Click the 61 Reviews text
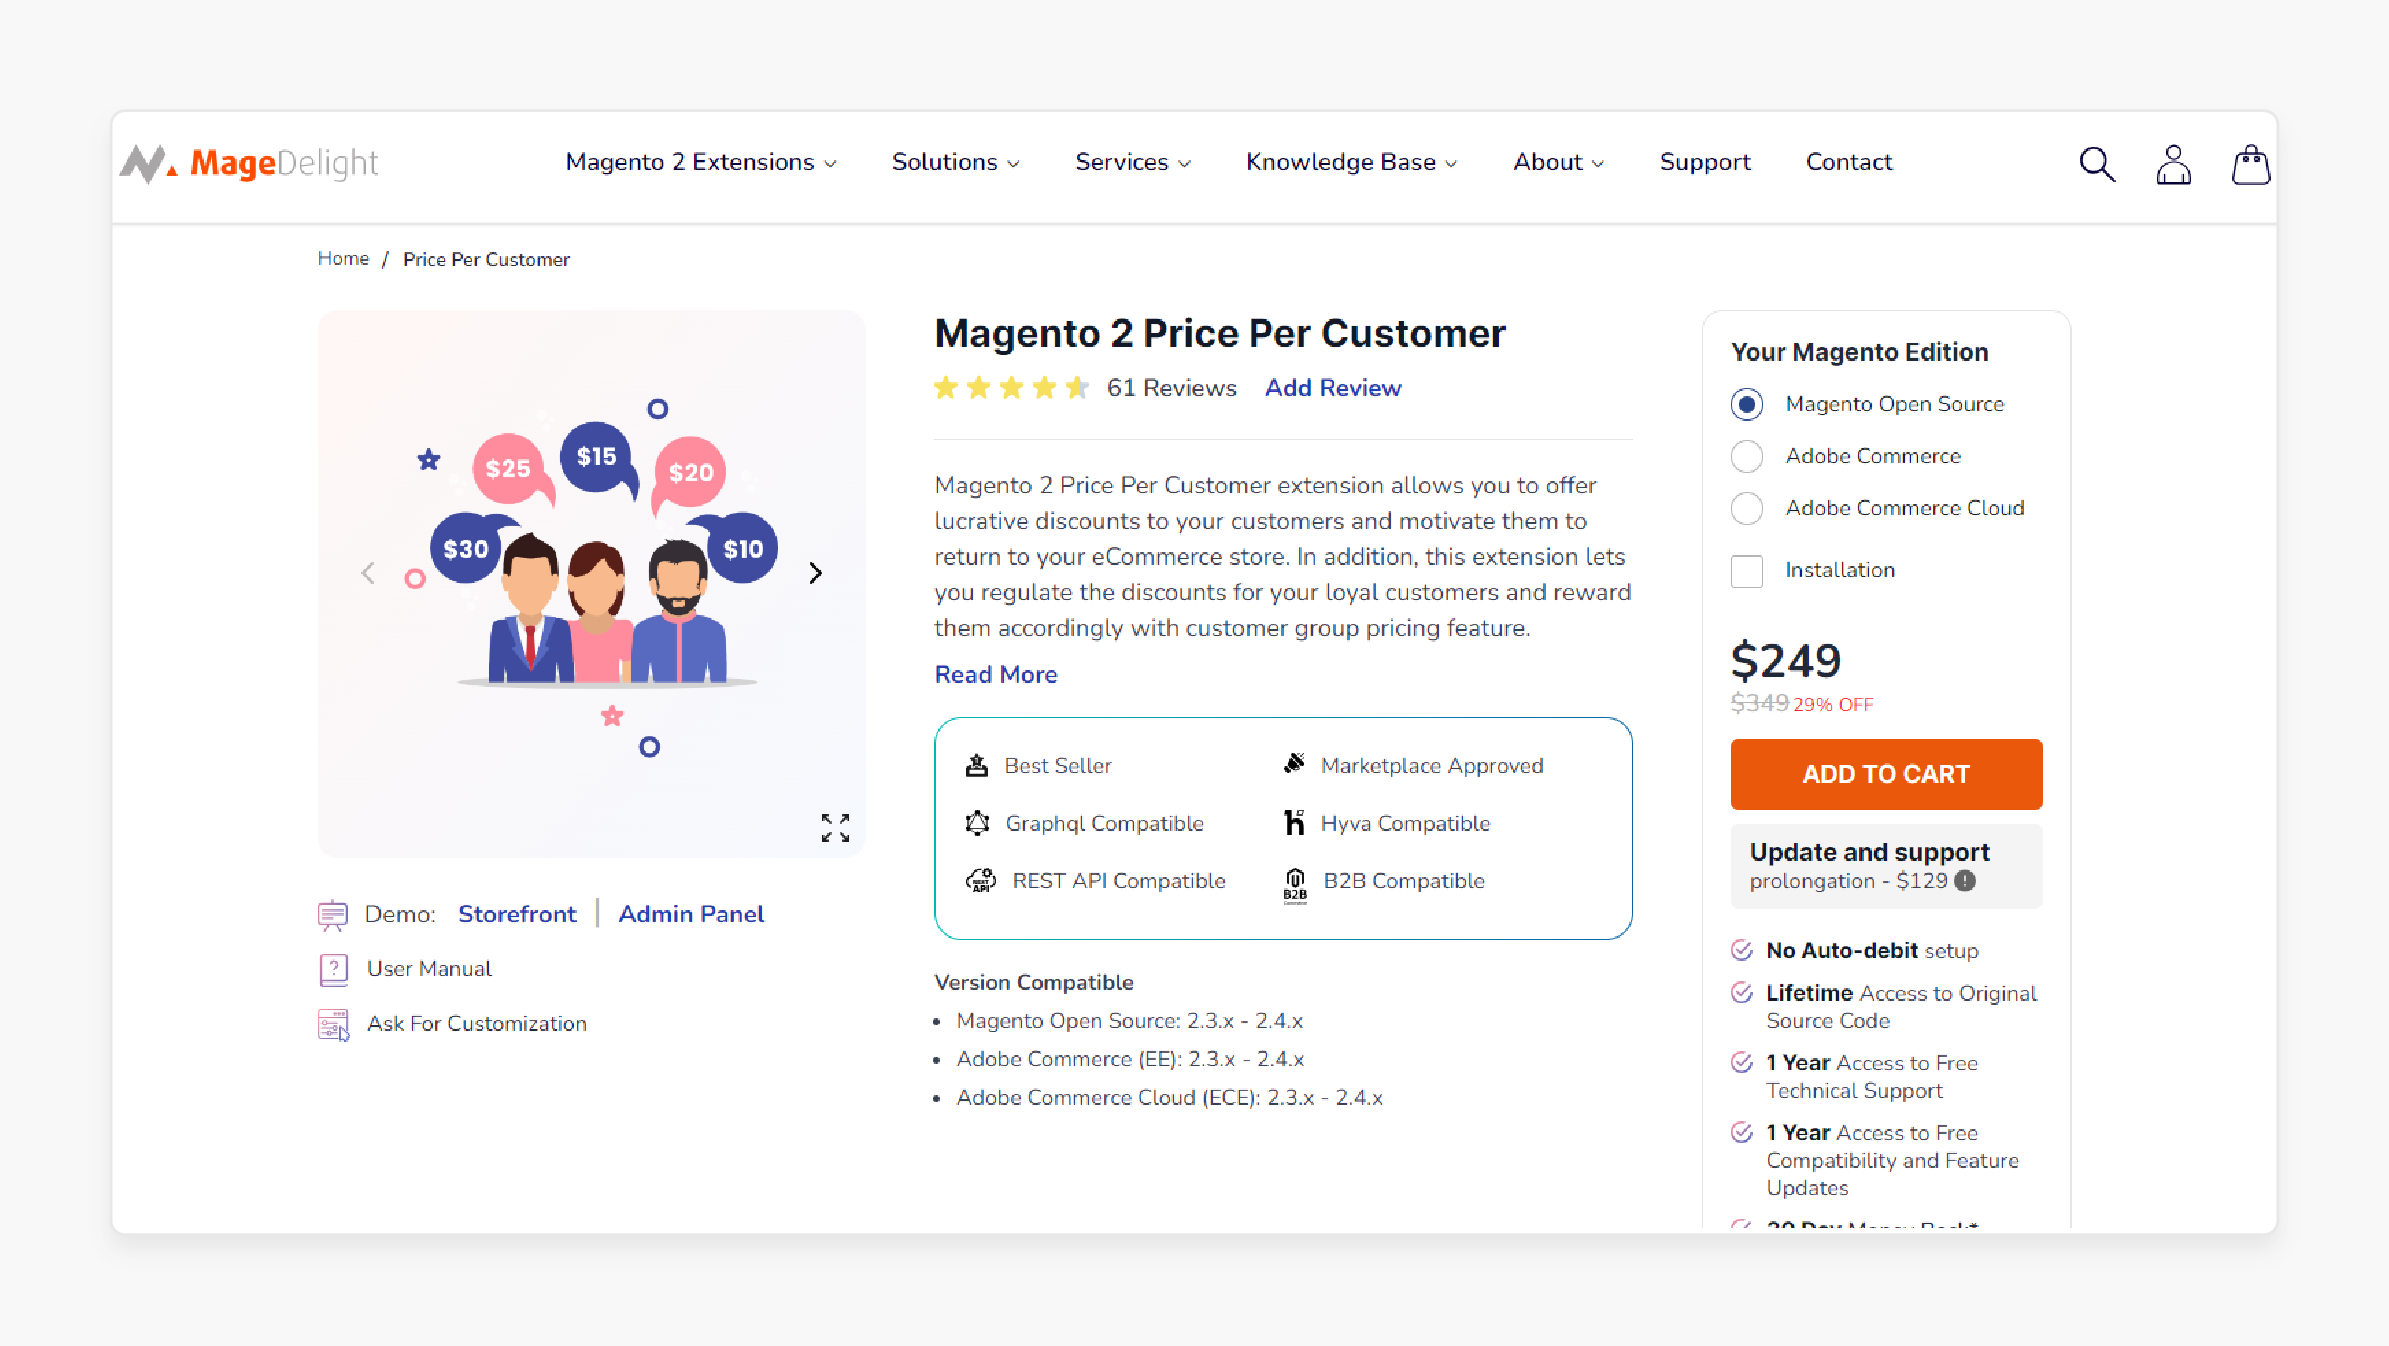Image resolution: width=2389 pixels, height=1346 pixels. click(1172, 388)
